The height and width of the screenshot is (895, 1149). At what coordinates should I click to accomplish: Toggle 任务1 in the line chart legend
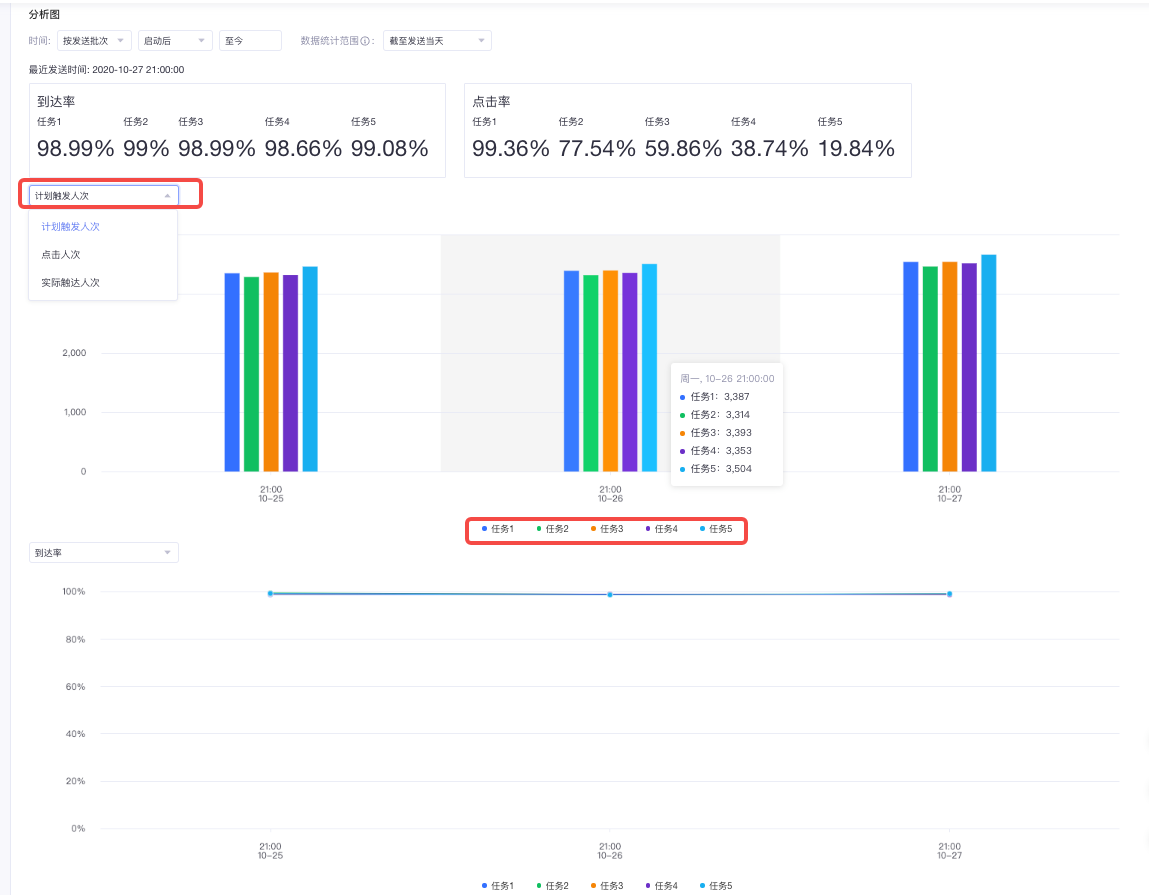pos(498,885)
